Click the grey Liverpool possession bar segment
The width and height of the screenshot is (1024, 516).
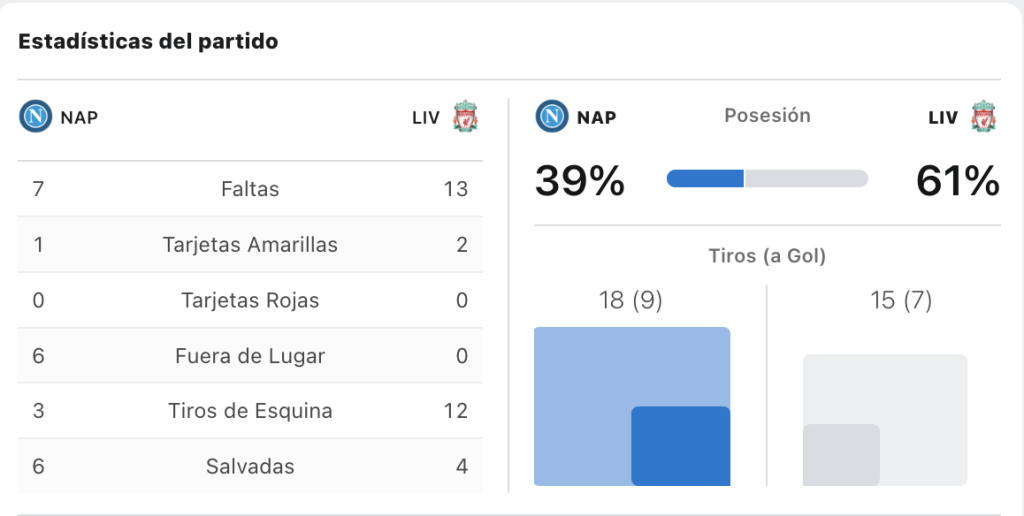[807, 178]
